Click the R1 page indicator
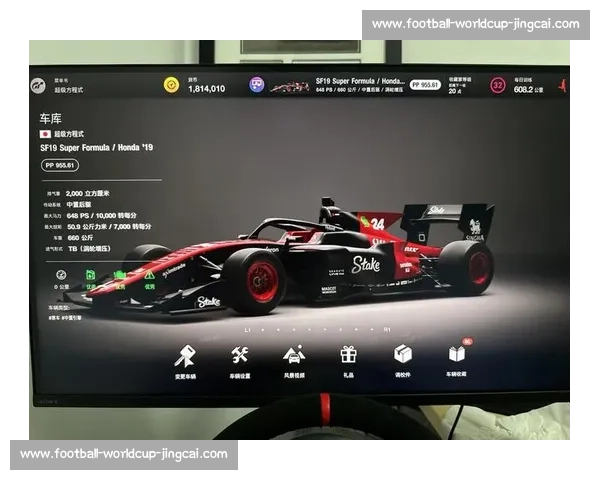 [x=387, y=329]
